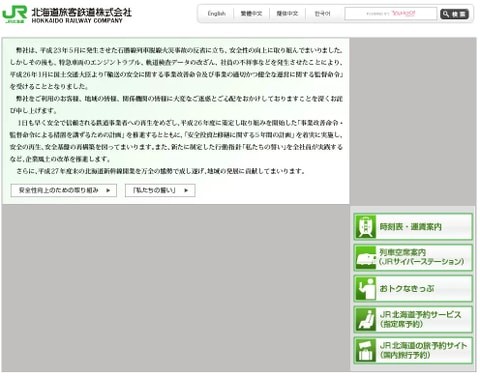Image resolution: width=480 pixels, height=377 pixels.
Task: Click shinkansen icon beside 列車空席案内
Action: click(365, 258)
